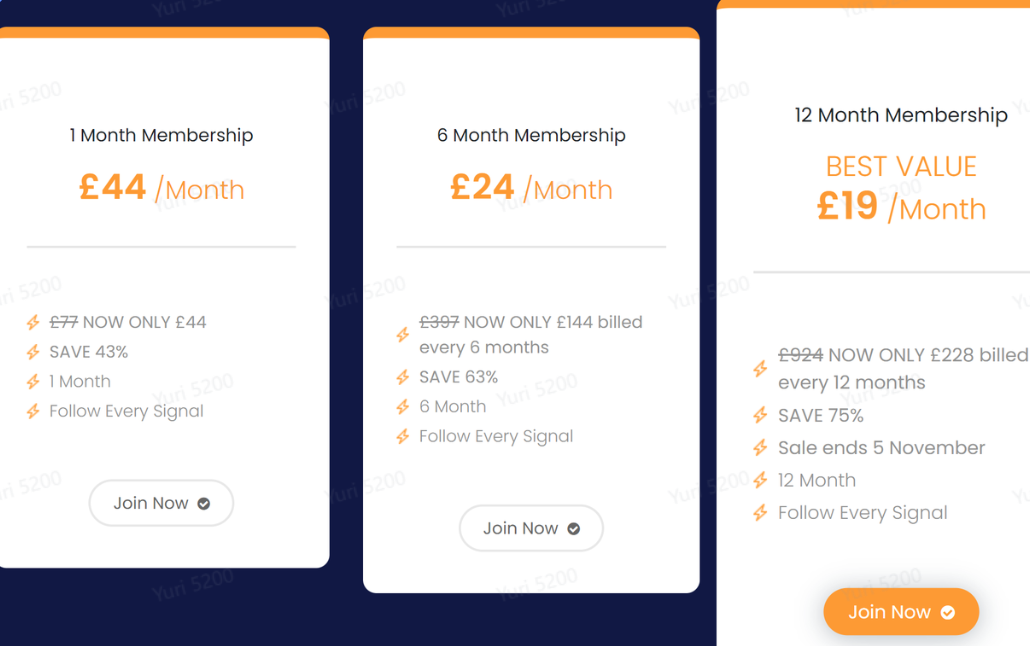The image size is (1030, 646).
Task: Click lightning icon beside SAVE 63%
Action: pyautogui.click(x=403, y=377)
